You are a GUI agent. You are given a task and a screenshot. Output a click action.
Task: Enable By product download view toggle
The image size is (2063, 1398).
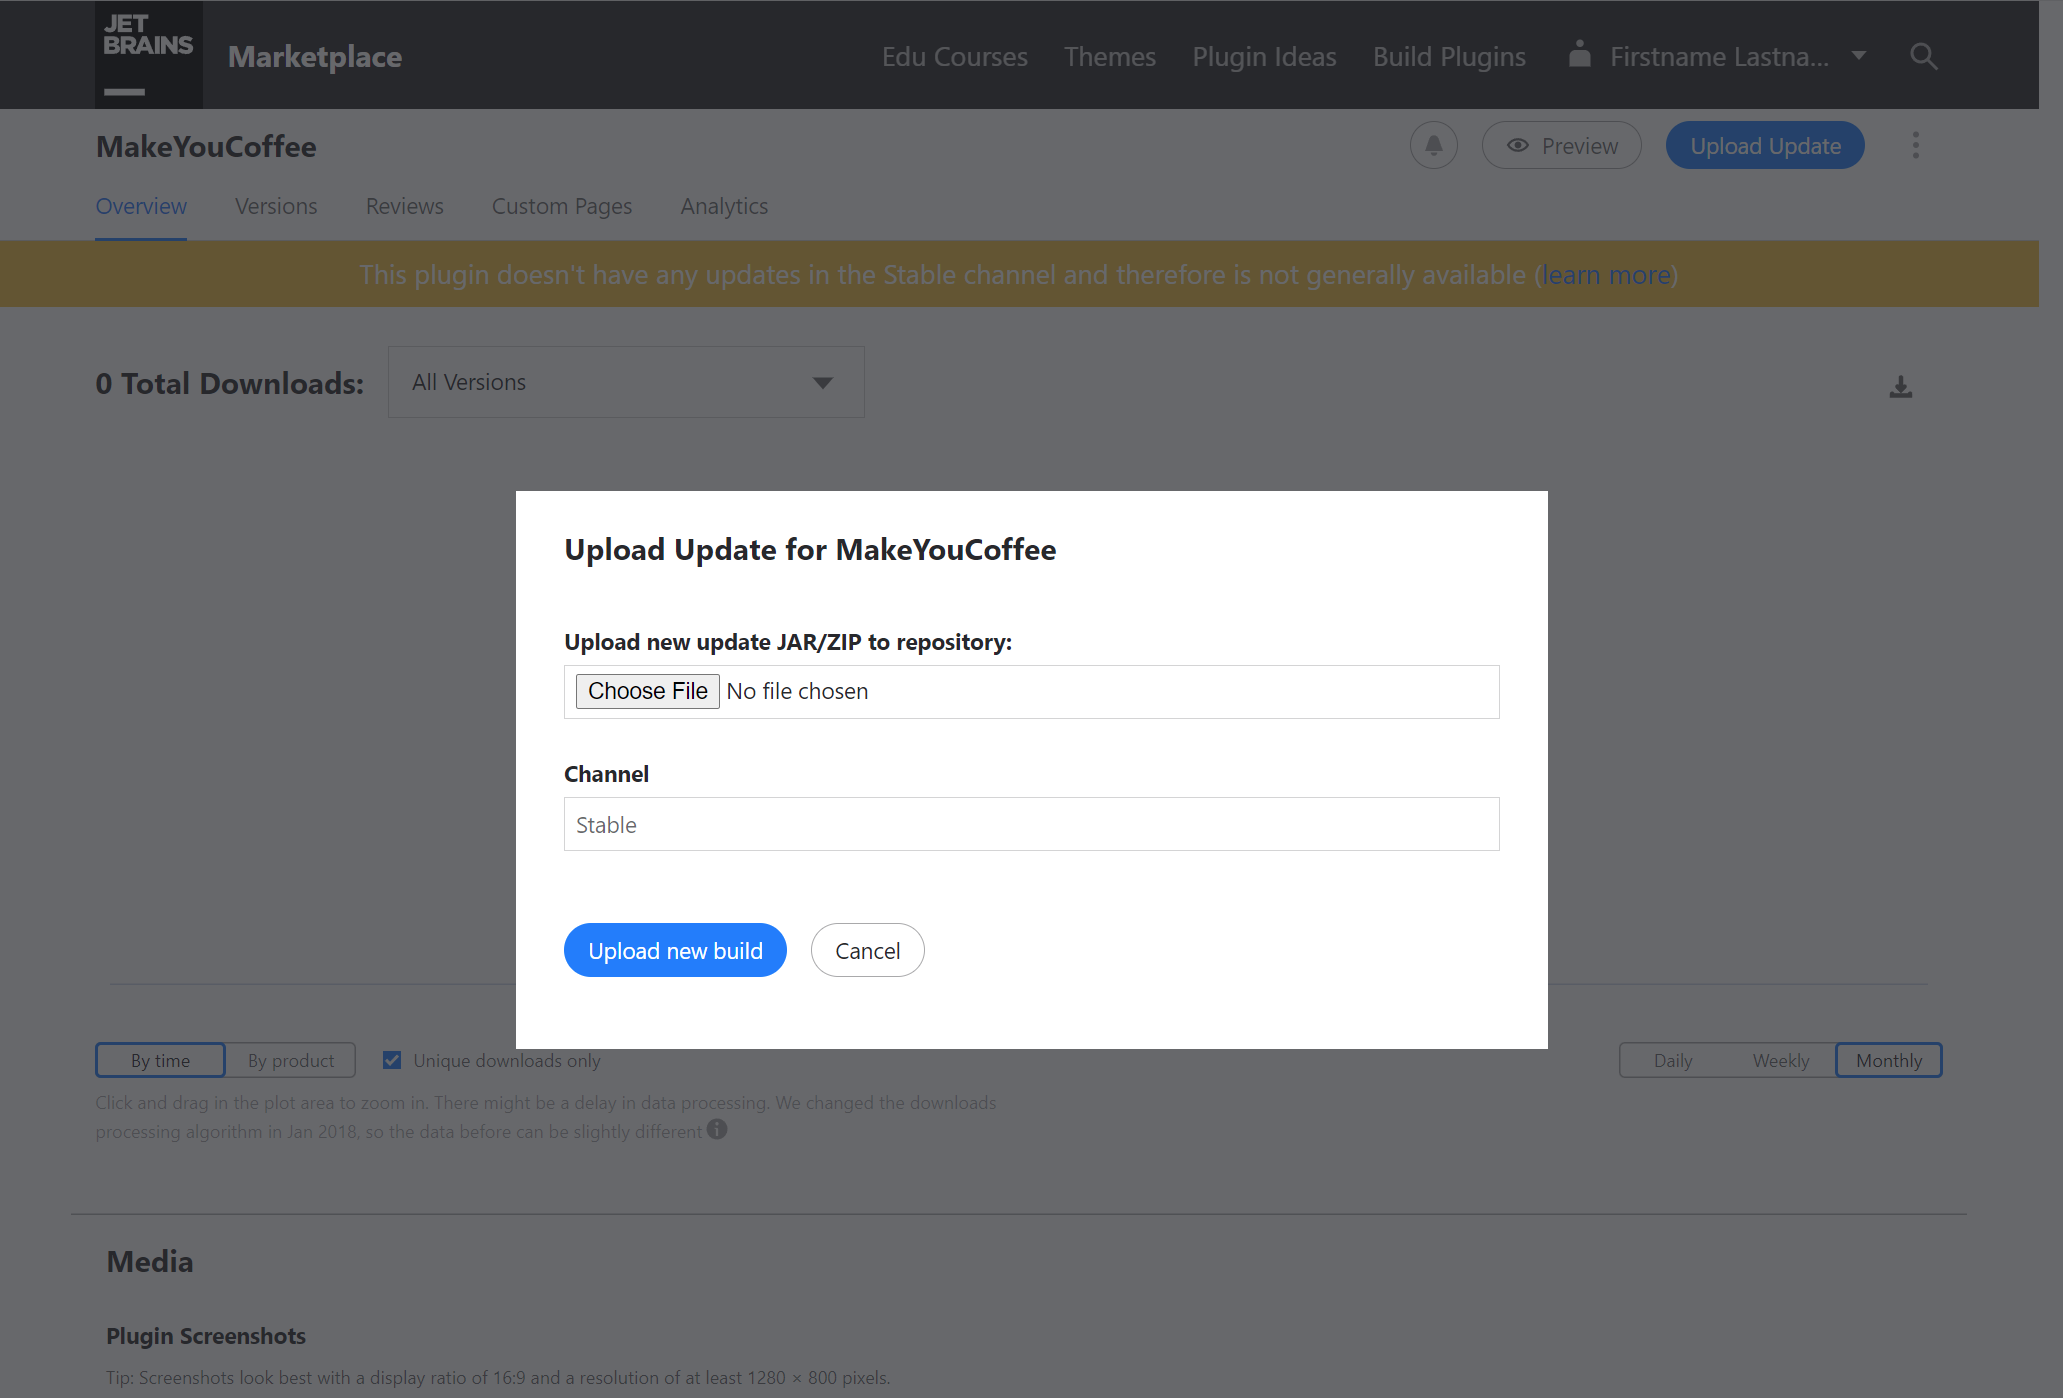tap(290, 1059)
